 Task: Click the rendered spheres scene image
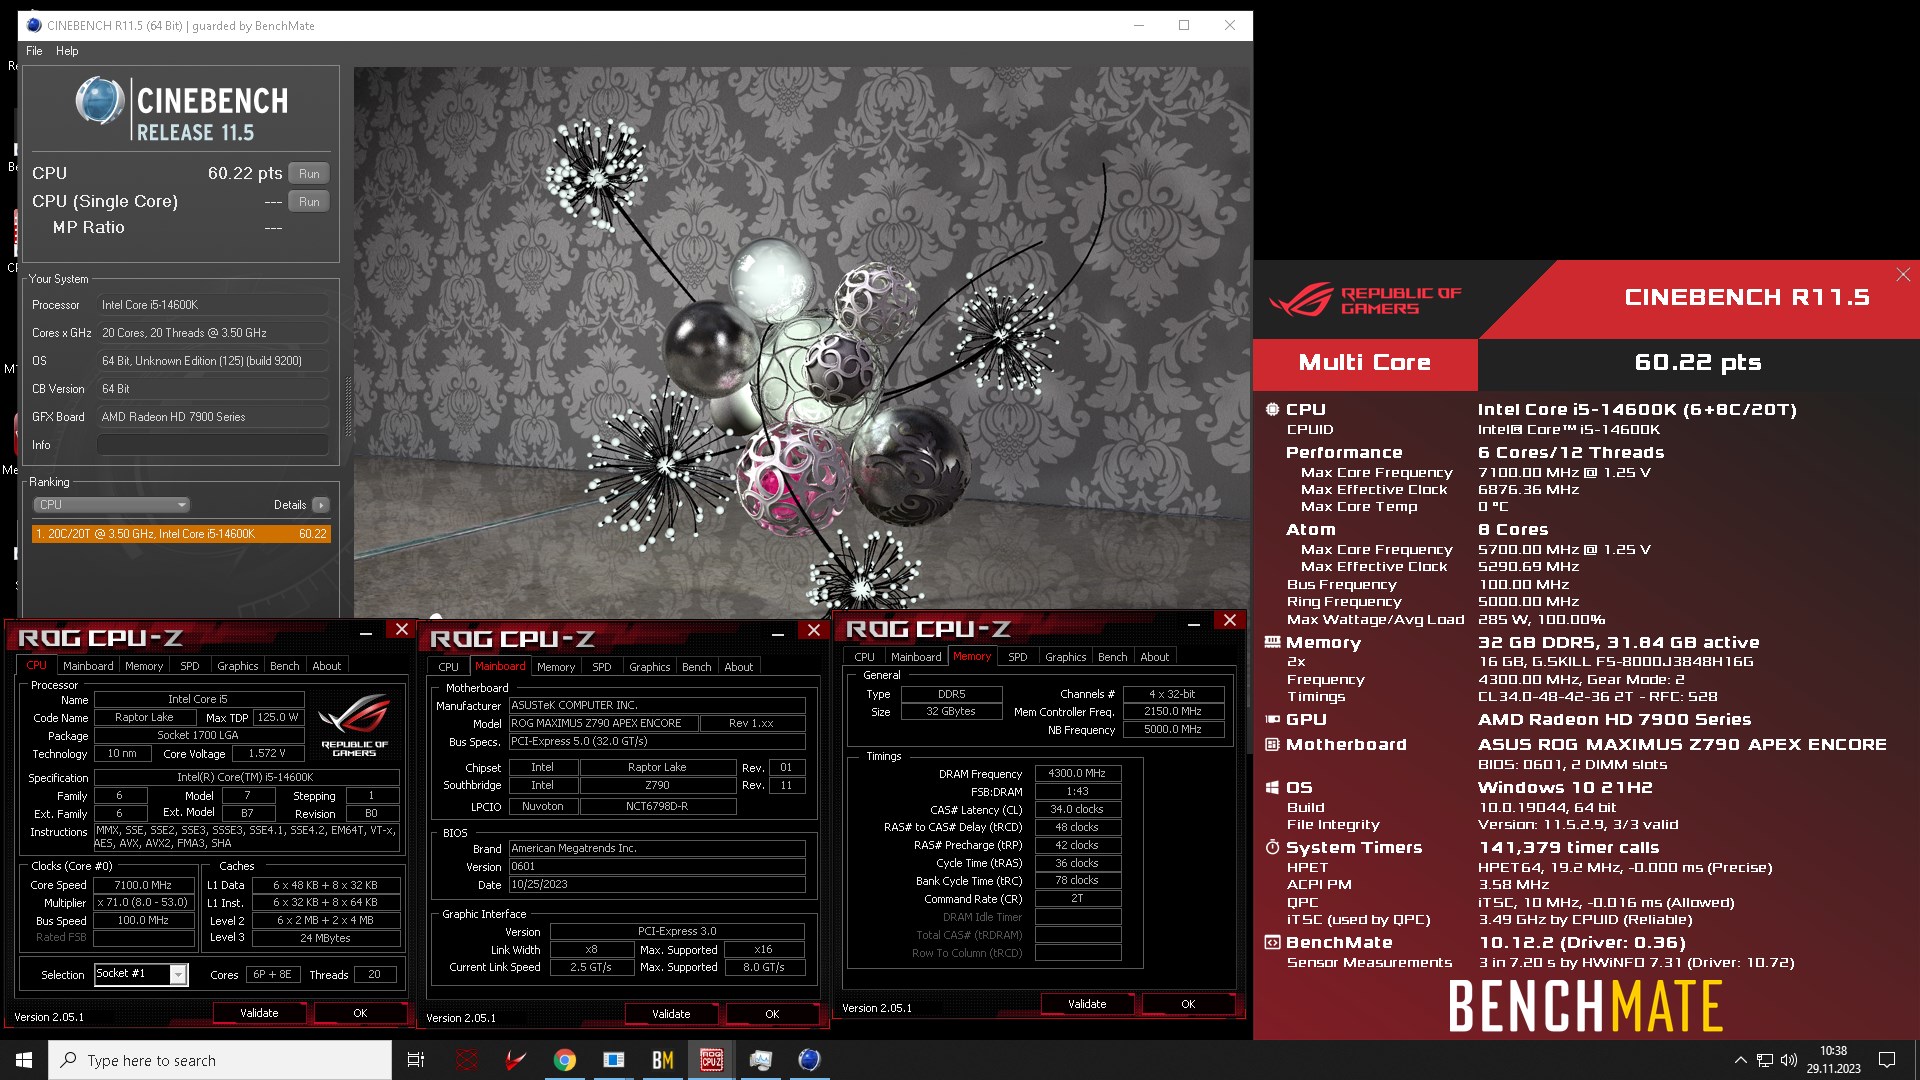(802, 342)
